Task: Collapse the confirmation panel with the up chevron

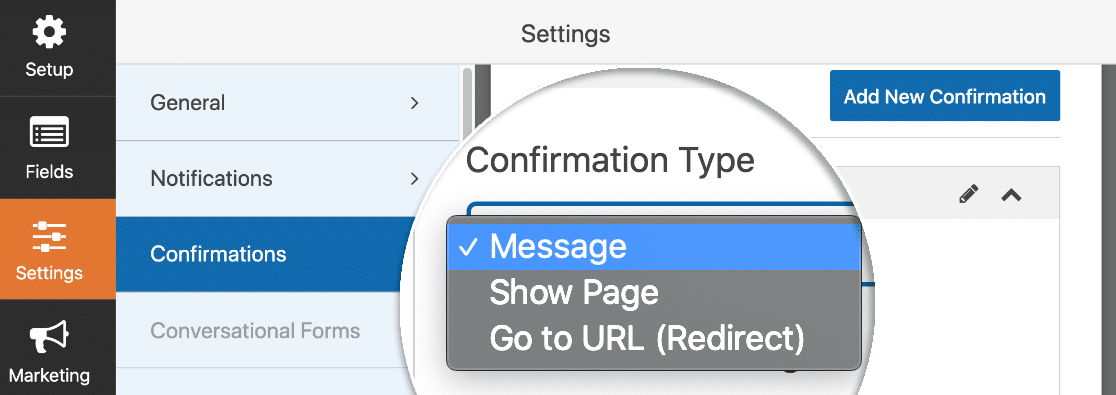Action: click(1011, 194)
